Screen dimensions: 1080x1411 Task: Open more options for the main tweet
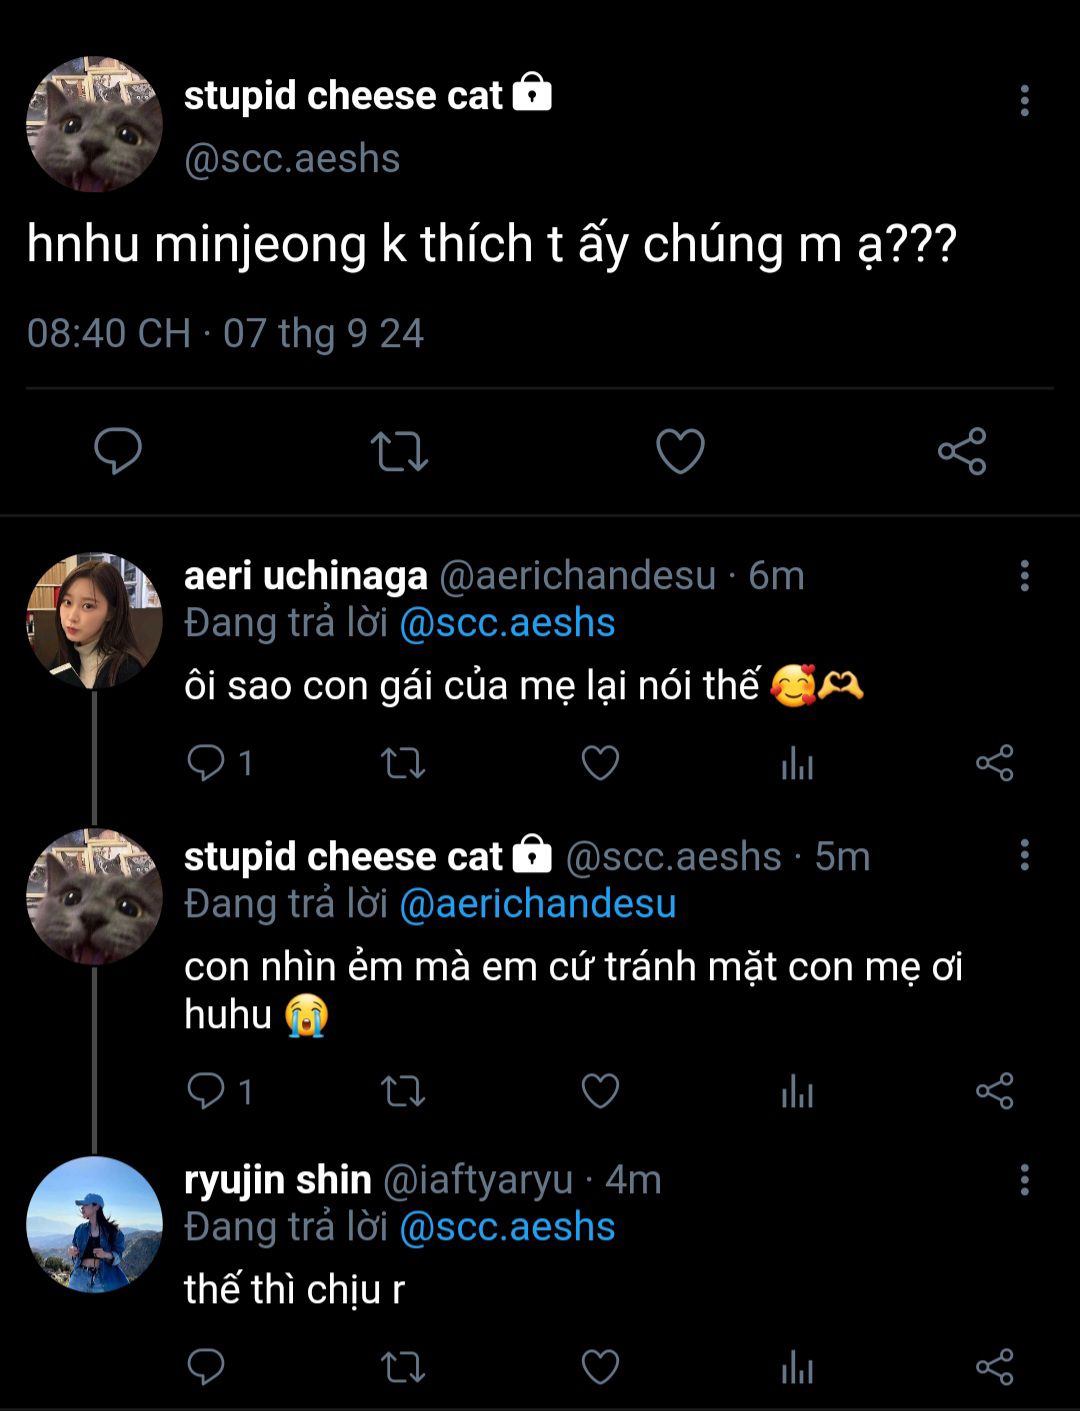point(1024,100)
